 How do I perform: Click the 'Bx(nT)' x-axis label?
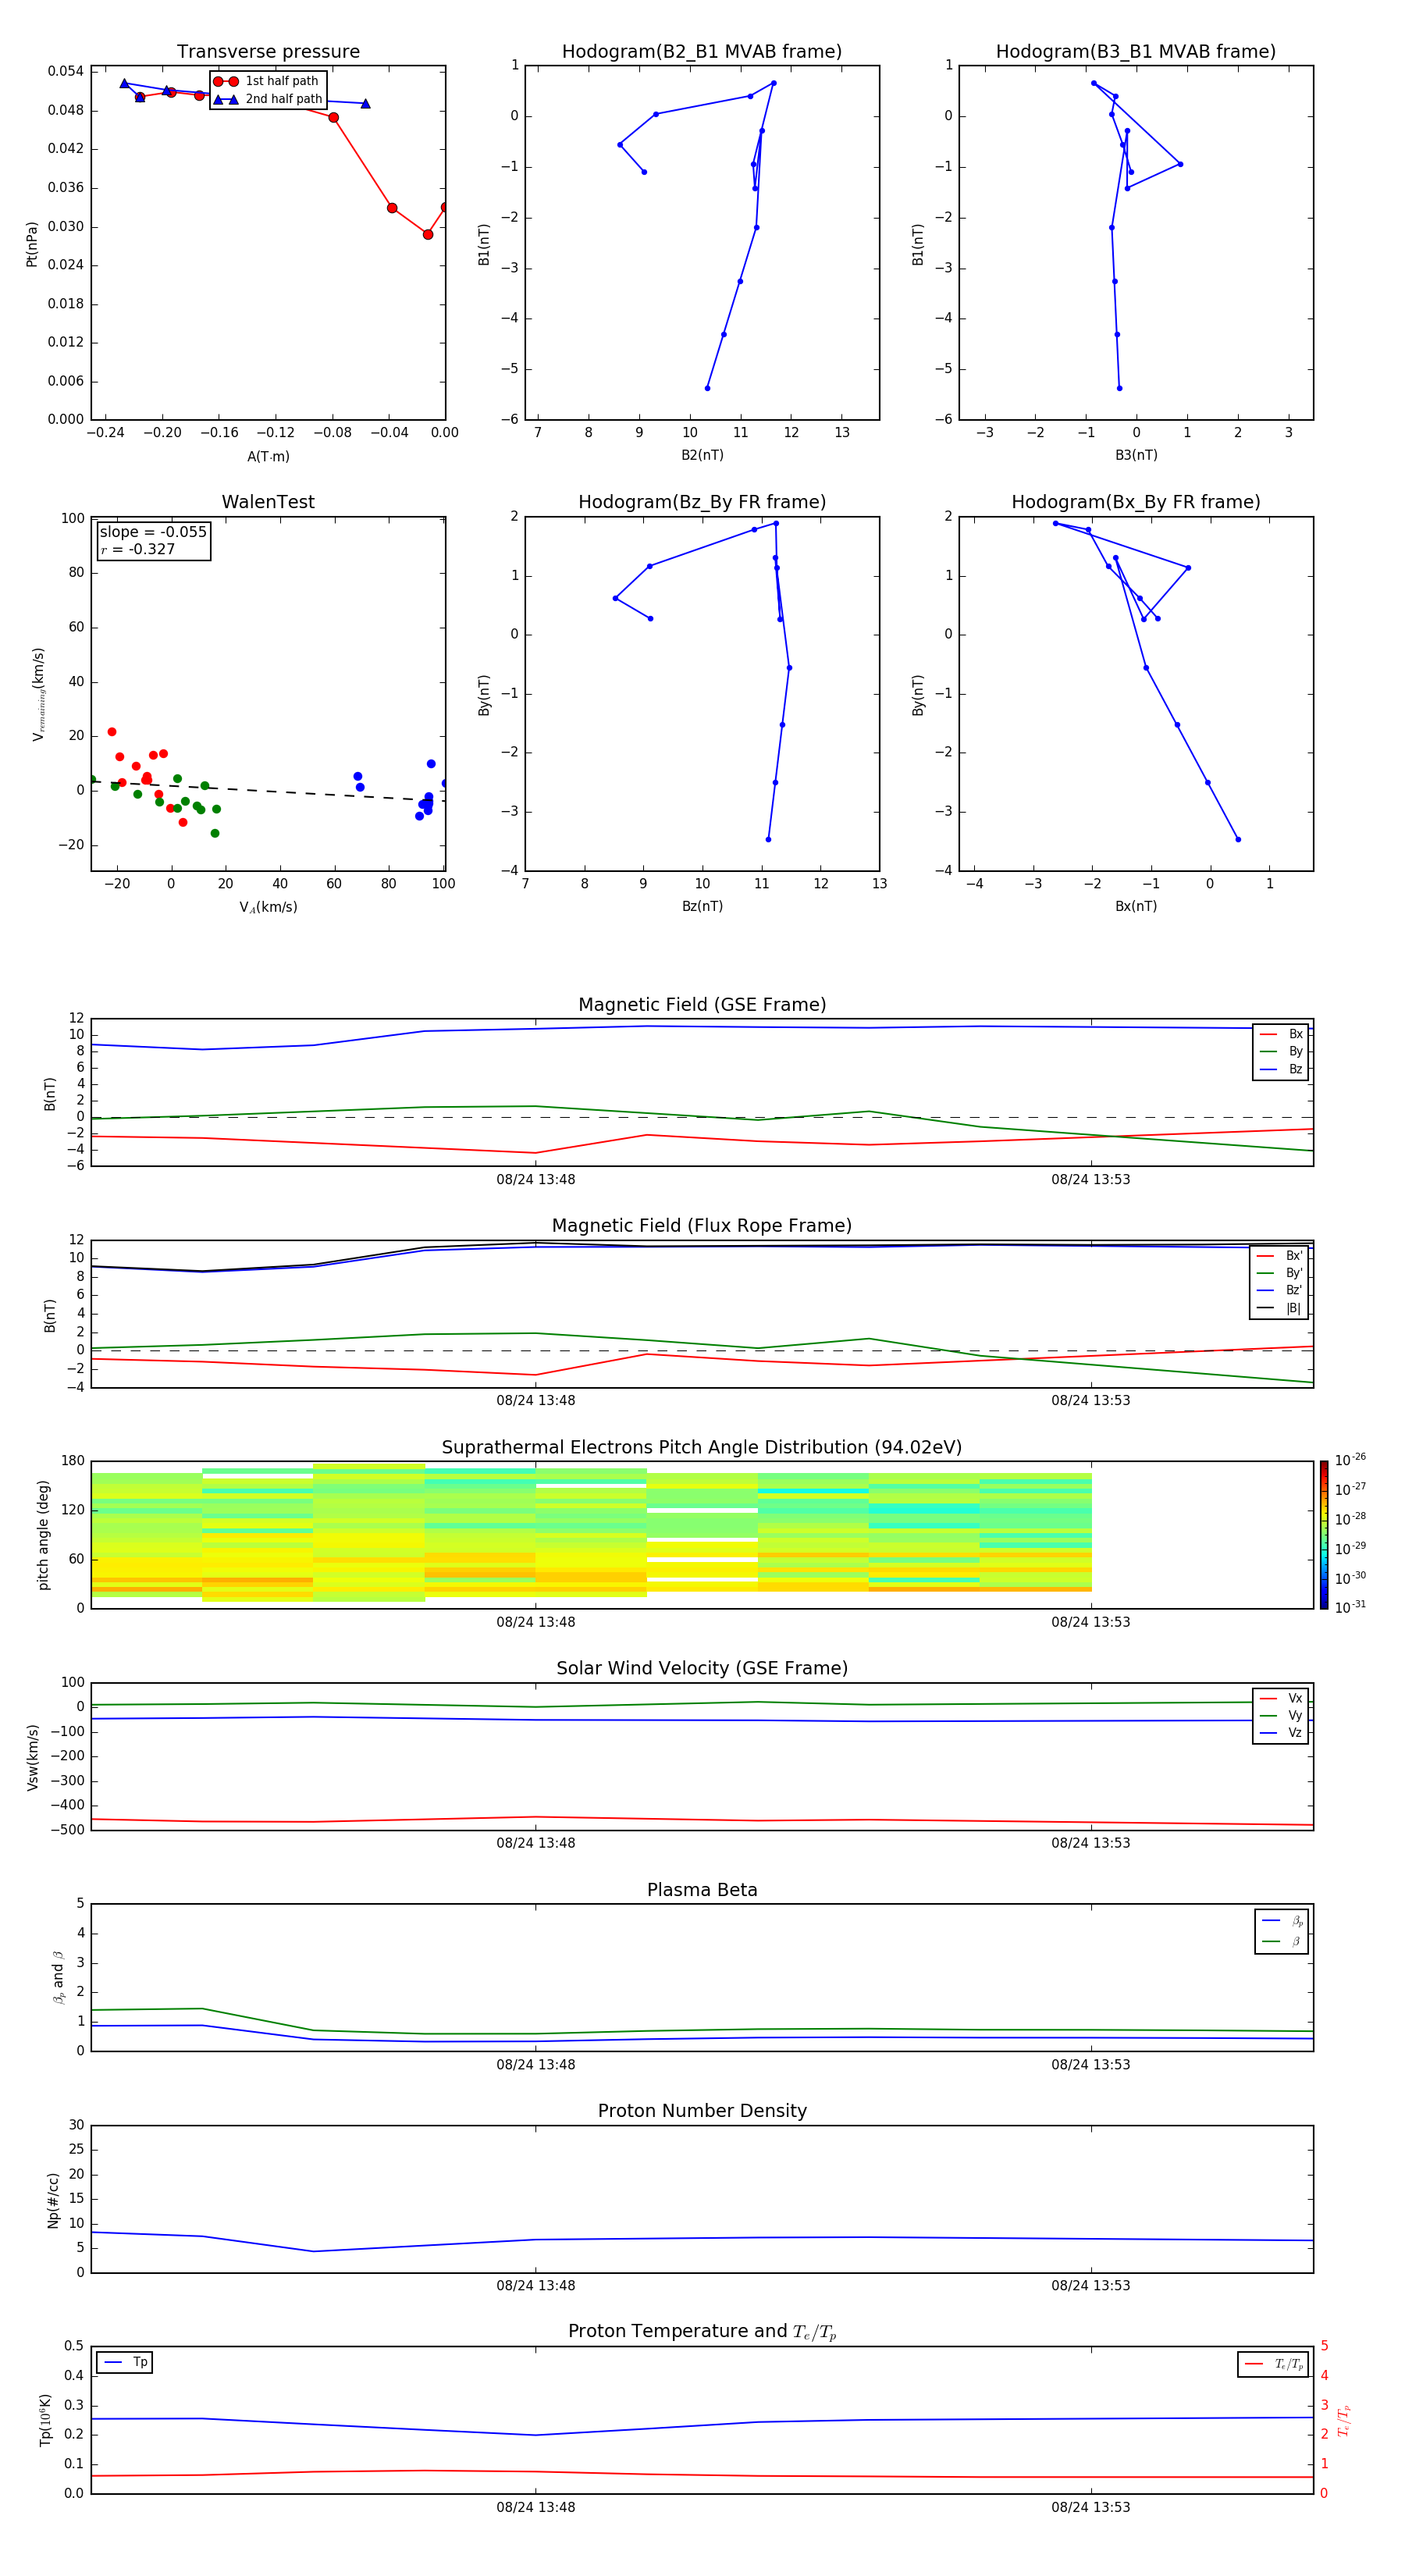click(x=1136, y=906)
